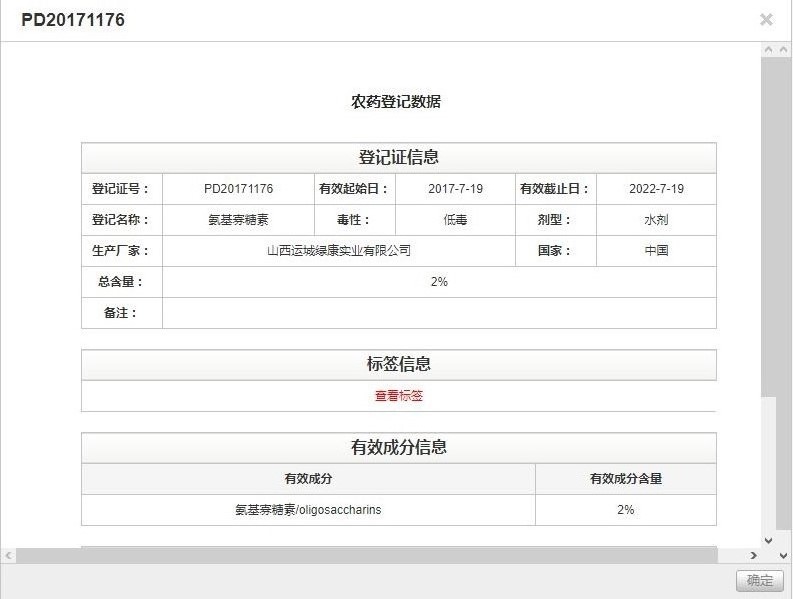Open the 查看标签 link
793x599 pixels.
[x=399, y=396]
